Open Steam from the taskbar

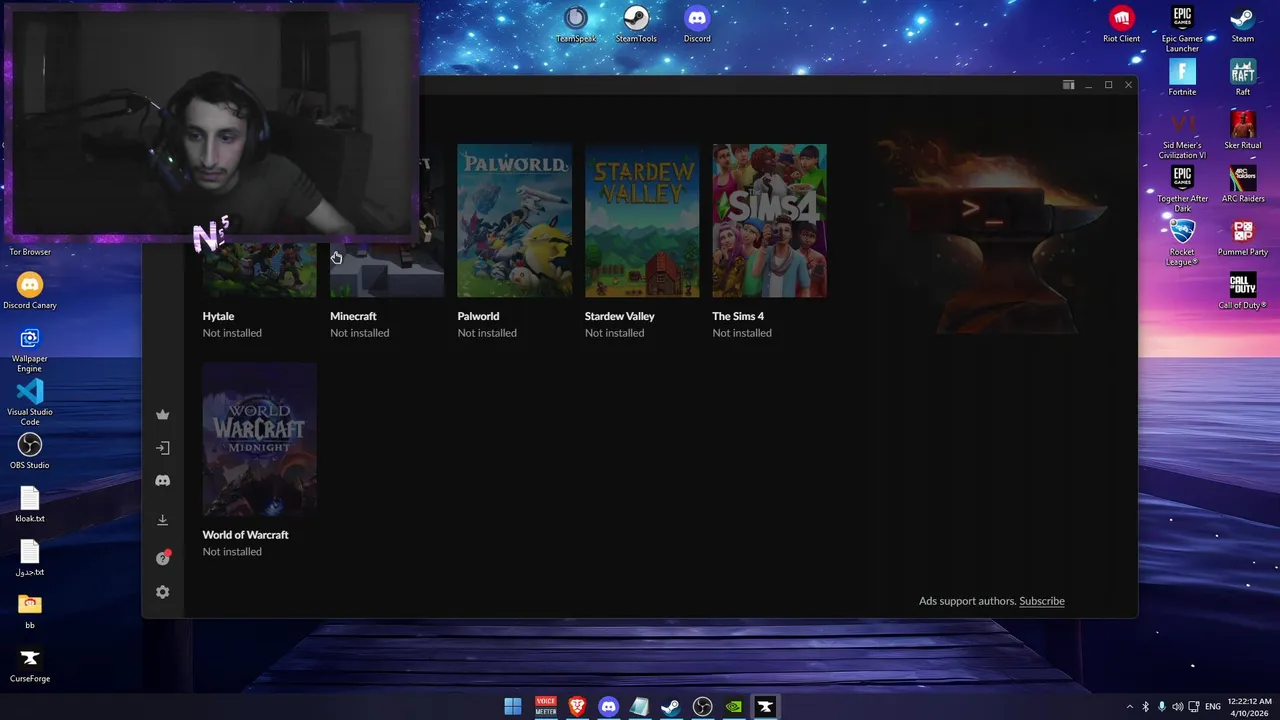(671, 707)
